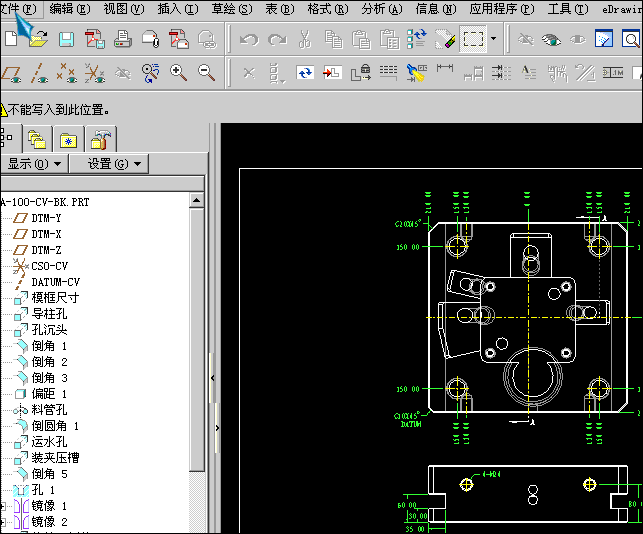Open the 视图(V) menu
The width and height of the screenshot is (643, 534).
tap(124, 9)
